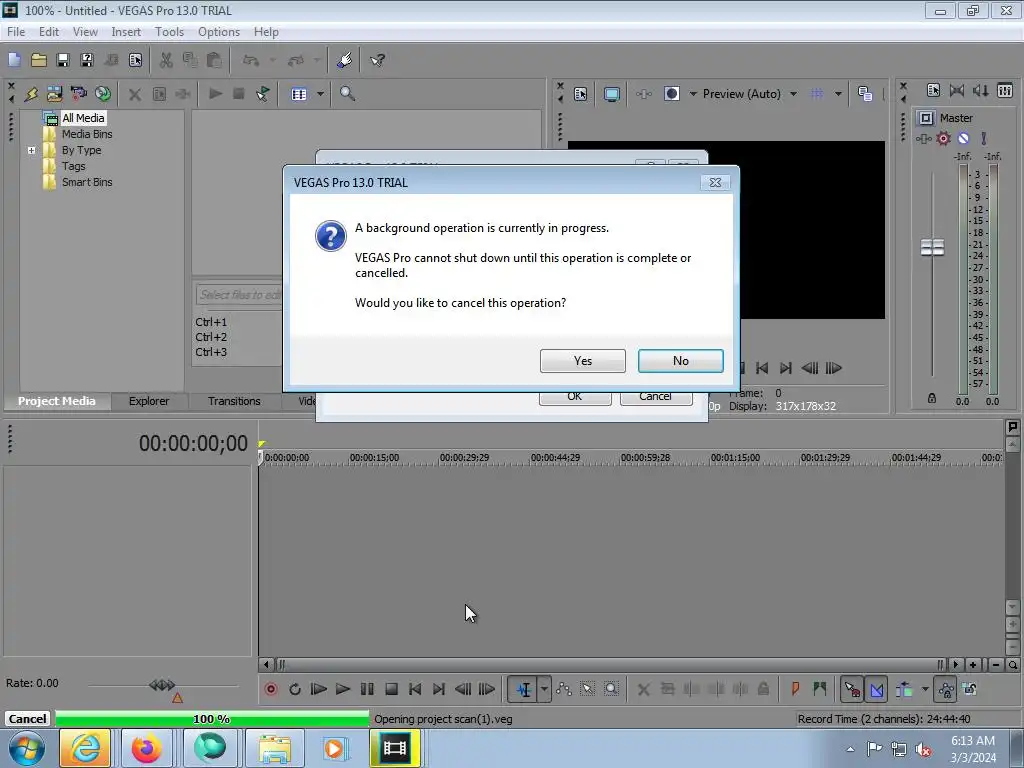The width and height of the screenshot is (1024, 768).
Task: Expand the Views dropdown arrow in Project Media
Action: point(320,93)
